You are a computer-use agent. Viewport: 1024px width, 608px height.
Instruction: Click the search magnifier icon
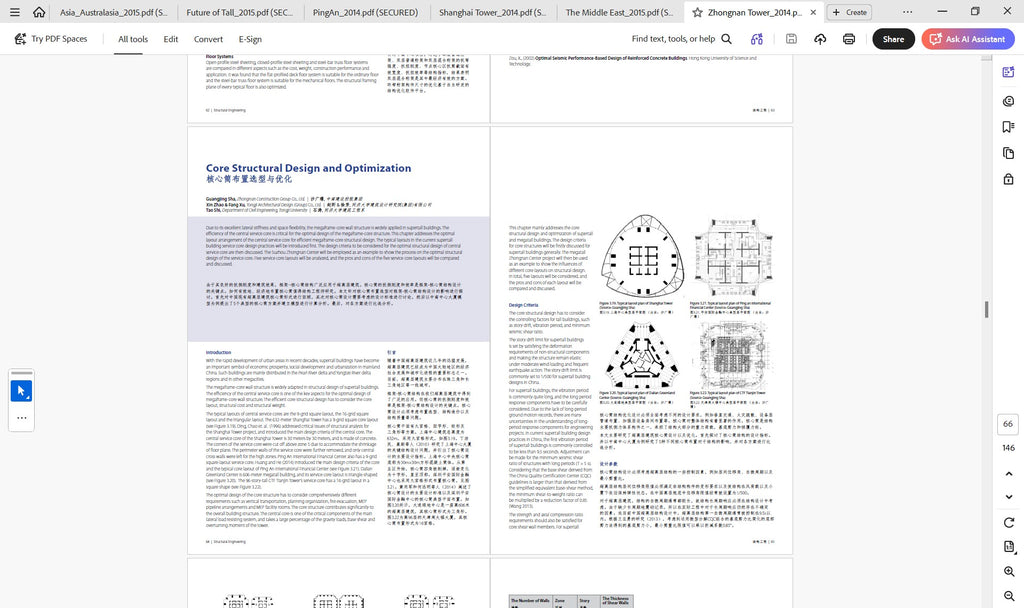[726, 39]
